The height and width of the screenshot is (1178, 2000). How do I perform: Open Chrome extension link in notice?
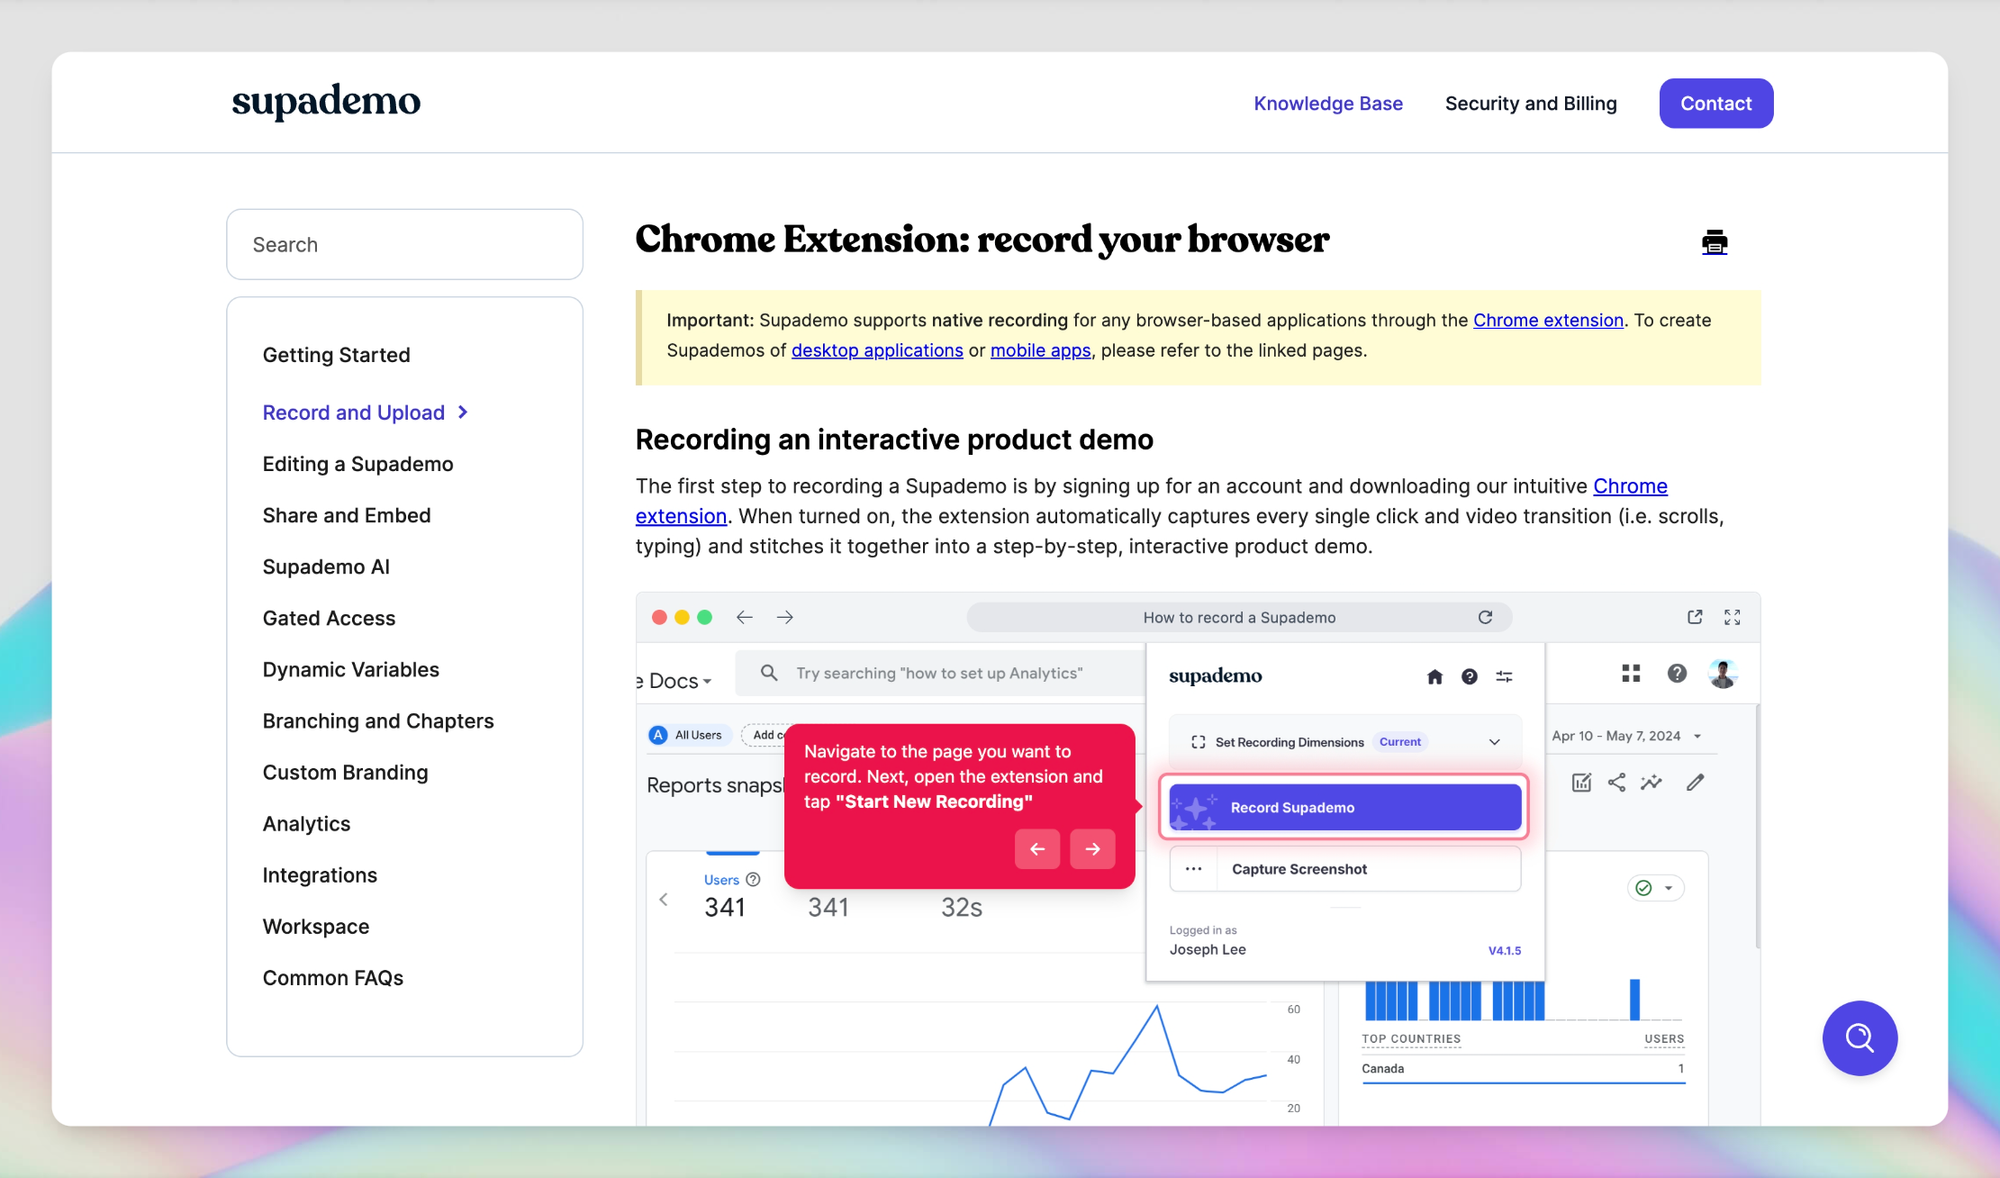point(1548,320)
